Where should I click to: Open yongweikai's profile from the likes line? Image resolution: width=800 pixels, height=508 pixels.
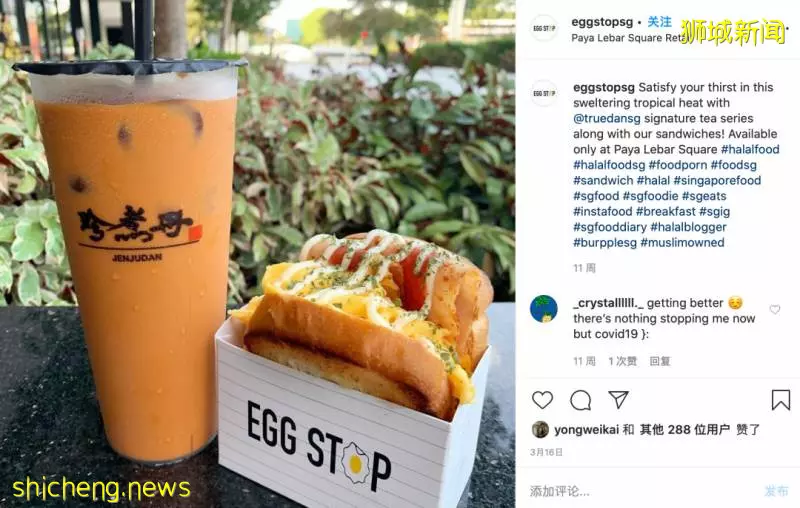[x=587, y=430]
